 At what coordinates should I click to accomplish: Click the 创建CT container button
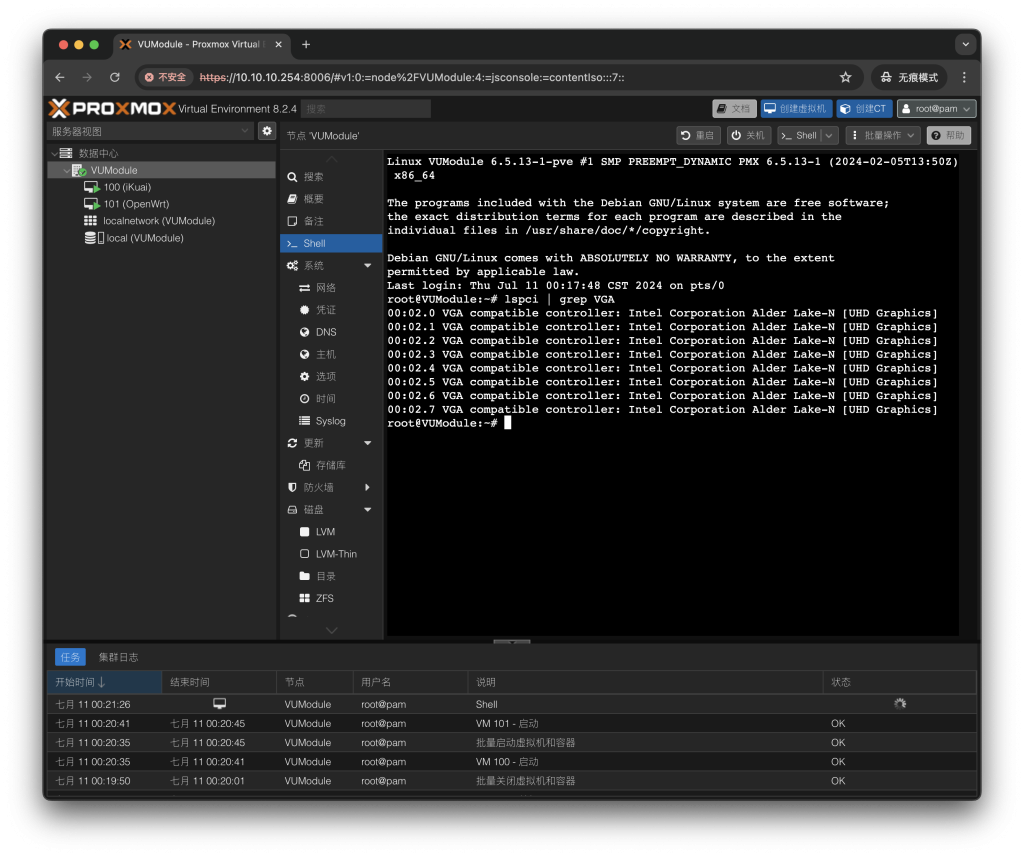click(x=863, y=108)
